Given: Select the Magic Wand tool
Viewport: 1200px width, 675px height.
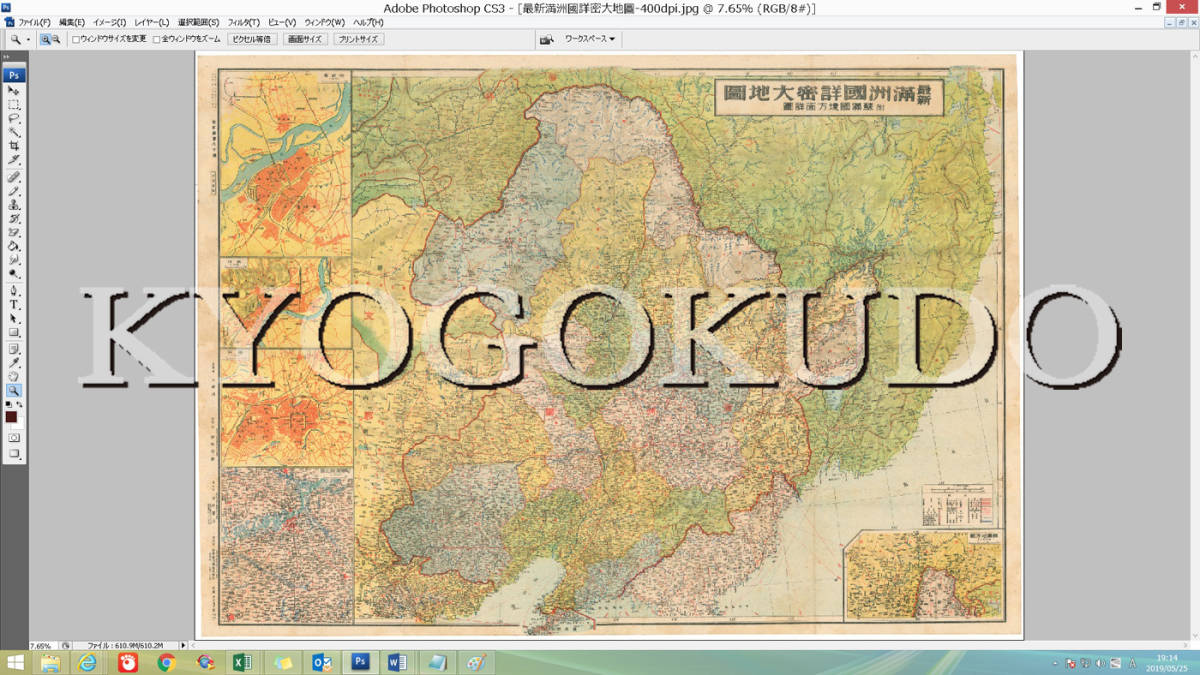Looking at the screenshot, I should pyautogui.click(x=14, y=131).
